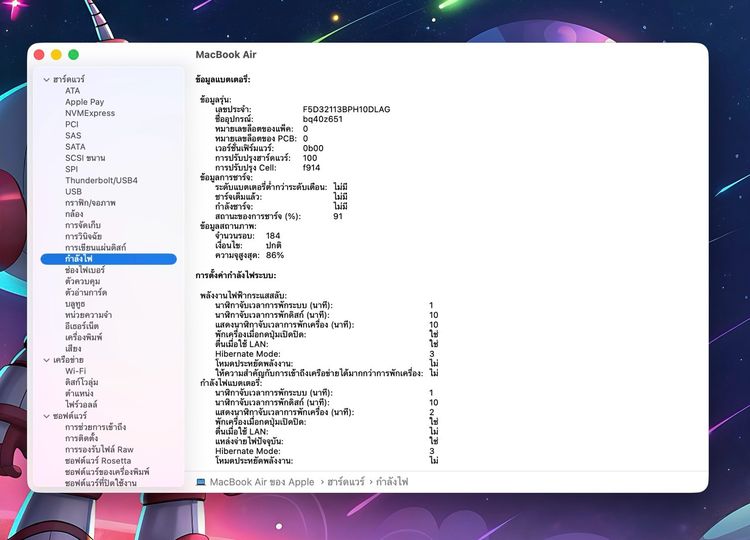Open ดิสก์โวลุ่ม item
The height and width of the screenshot is (540, 750).
[82, 382]
